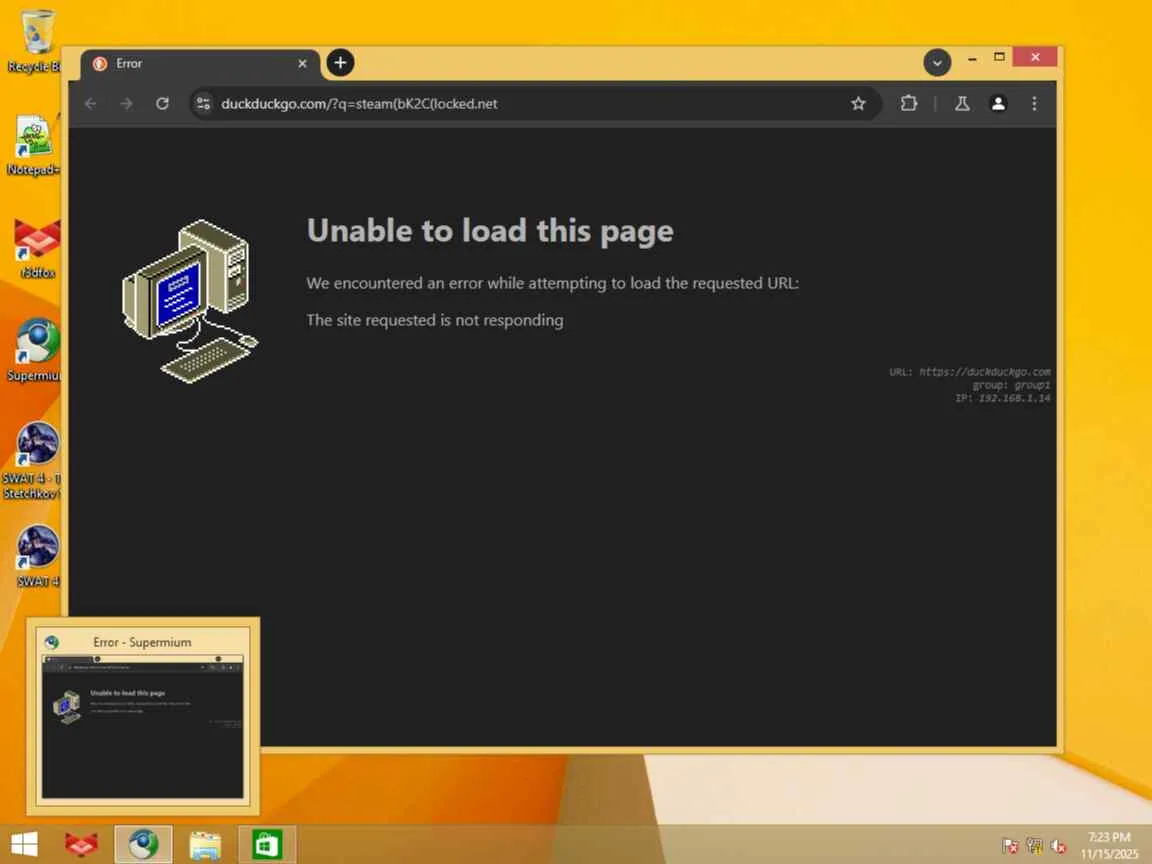Click the retro computer error illustration
This screenshot has width=1152, height=864.
click(x=190, y=301)
